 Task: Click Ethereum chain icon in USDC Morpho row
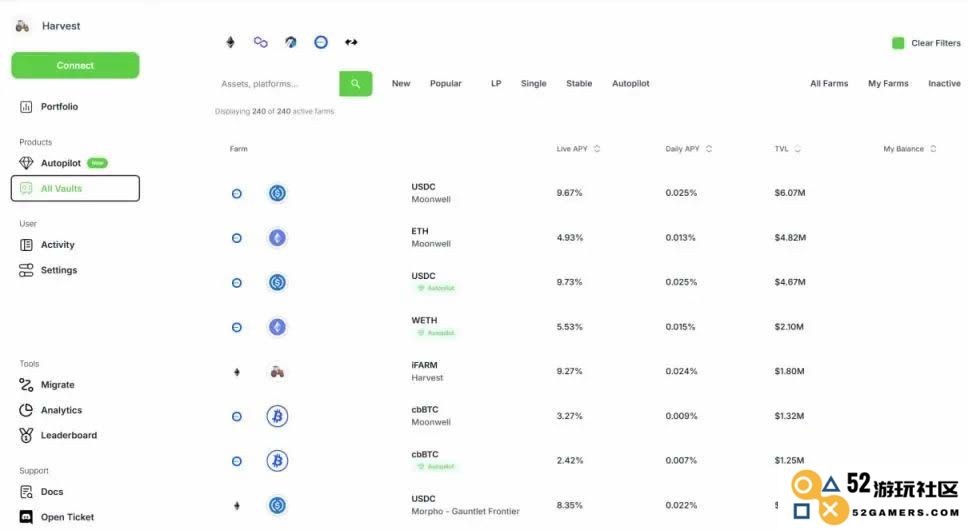236,506
